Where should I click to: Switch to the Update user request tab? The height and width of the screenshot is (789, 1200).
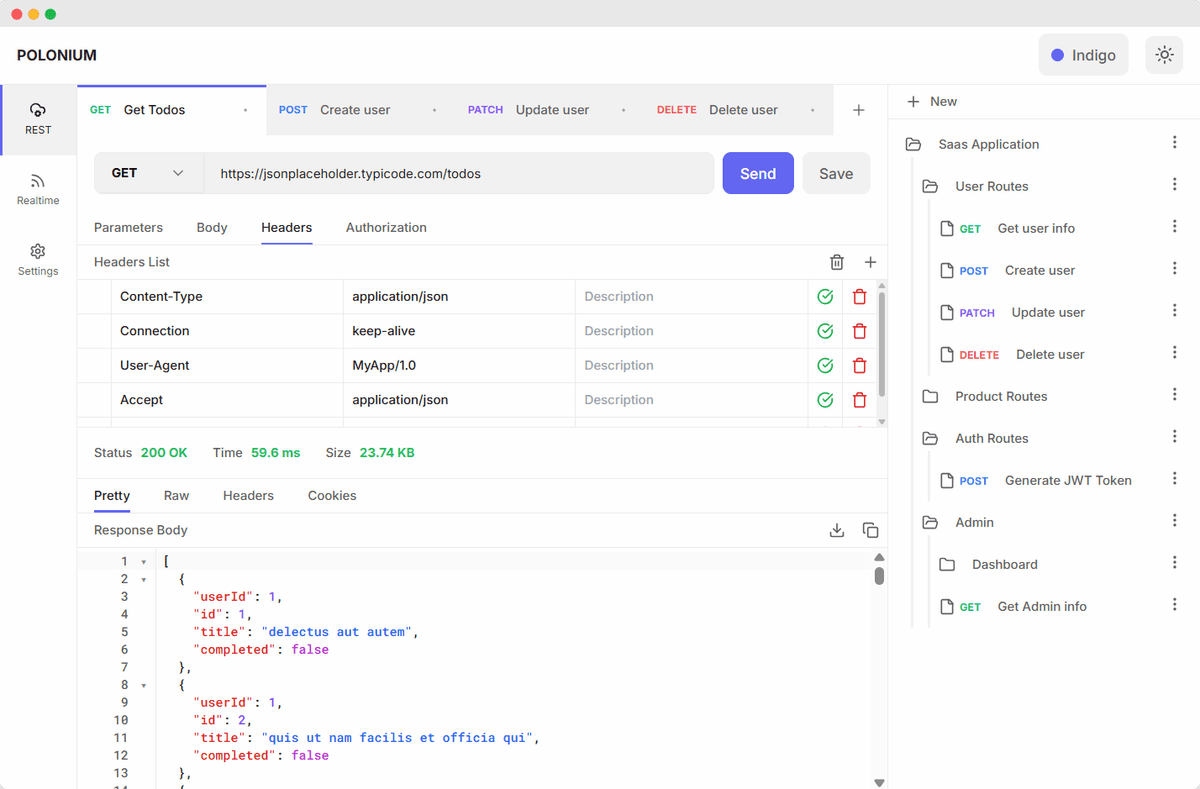point(549,110)
